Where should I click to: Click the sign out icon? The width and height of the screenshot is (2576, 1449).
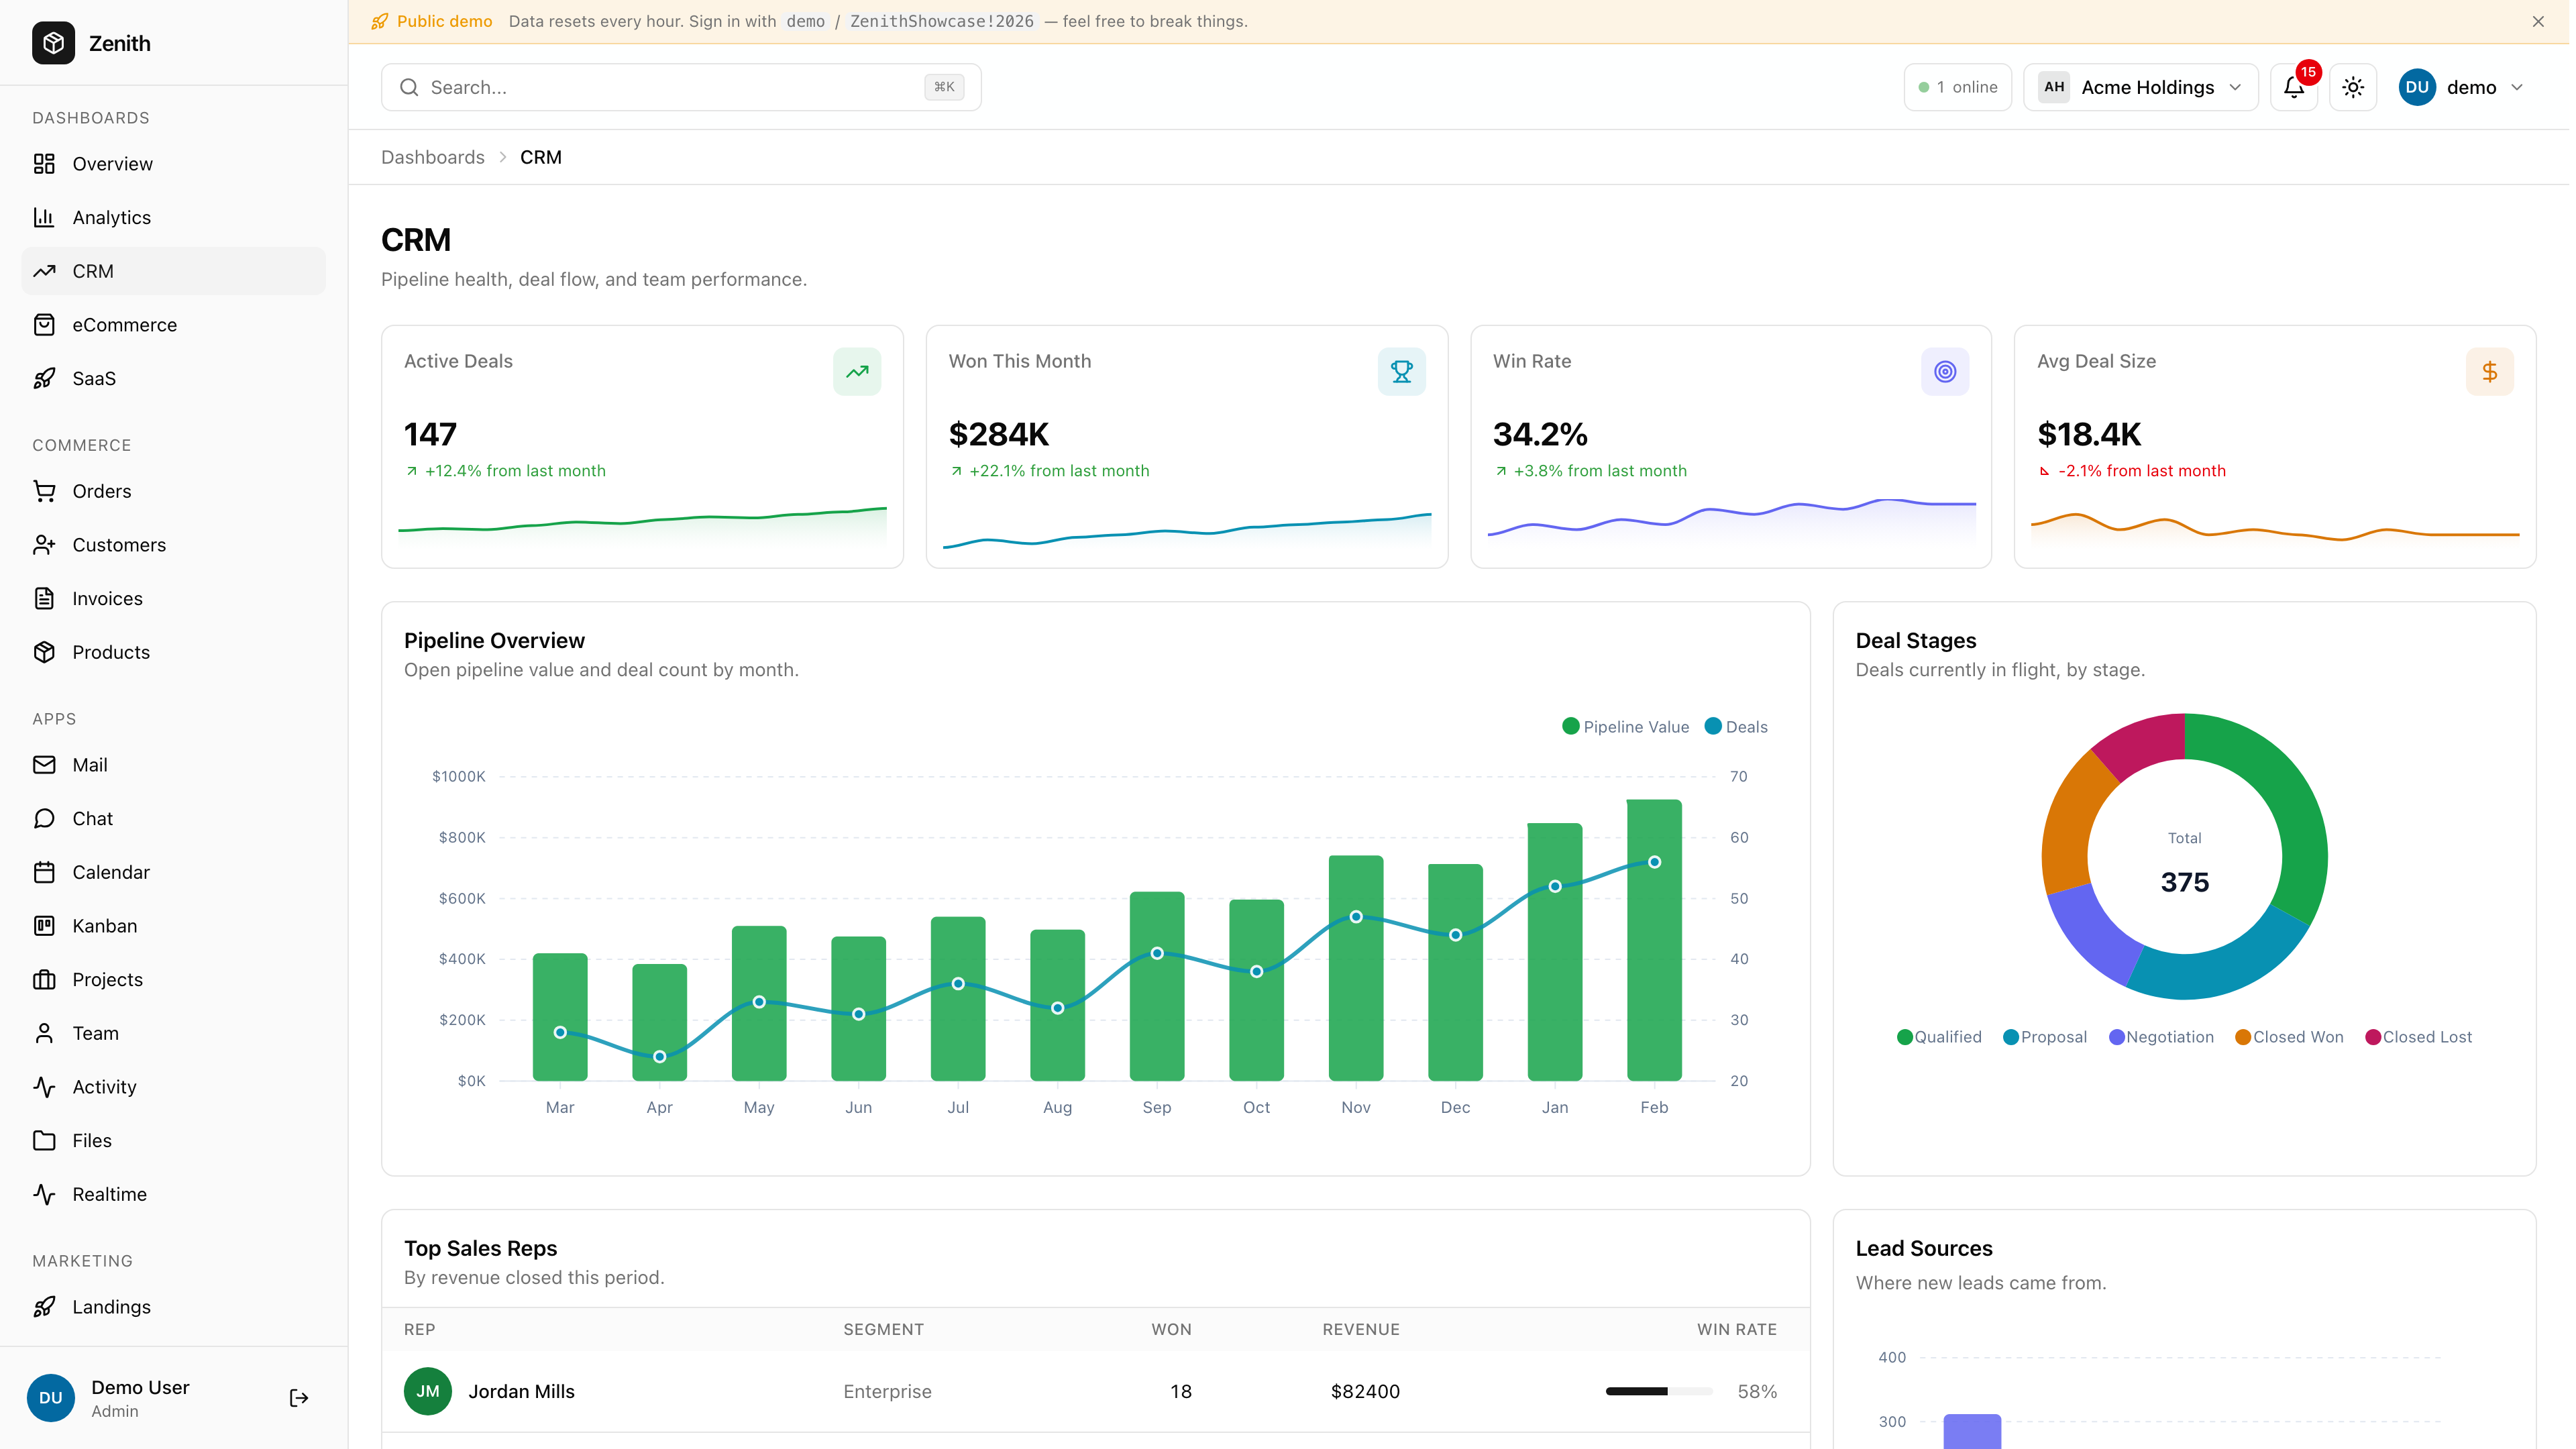tap(299, 1398)
